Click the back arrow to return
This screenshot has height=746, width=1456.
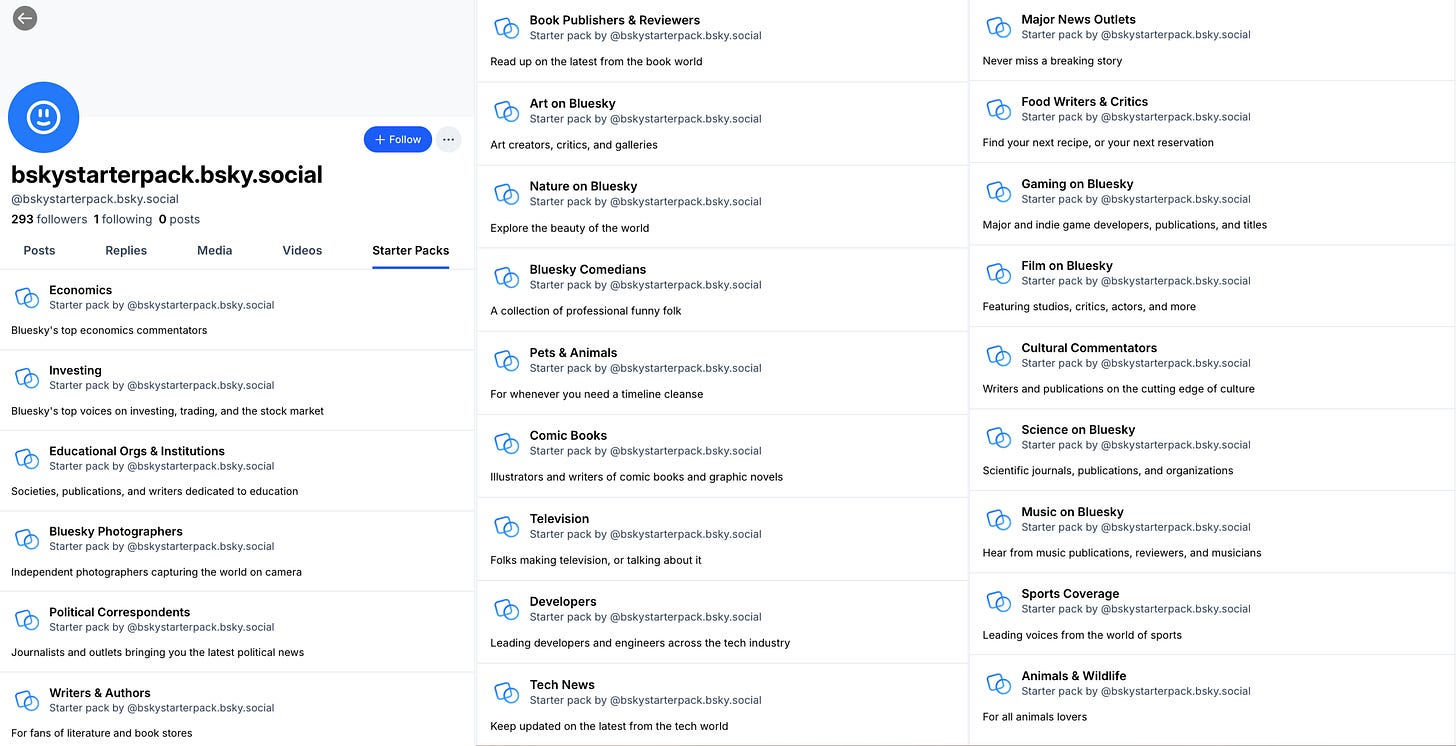[x=24, y=18]
